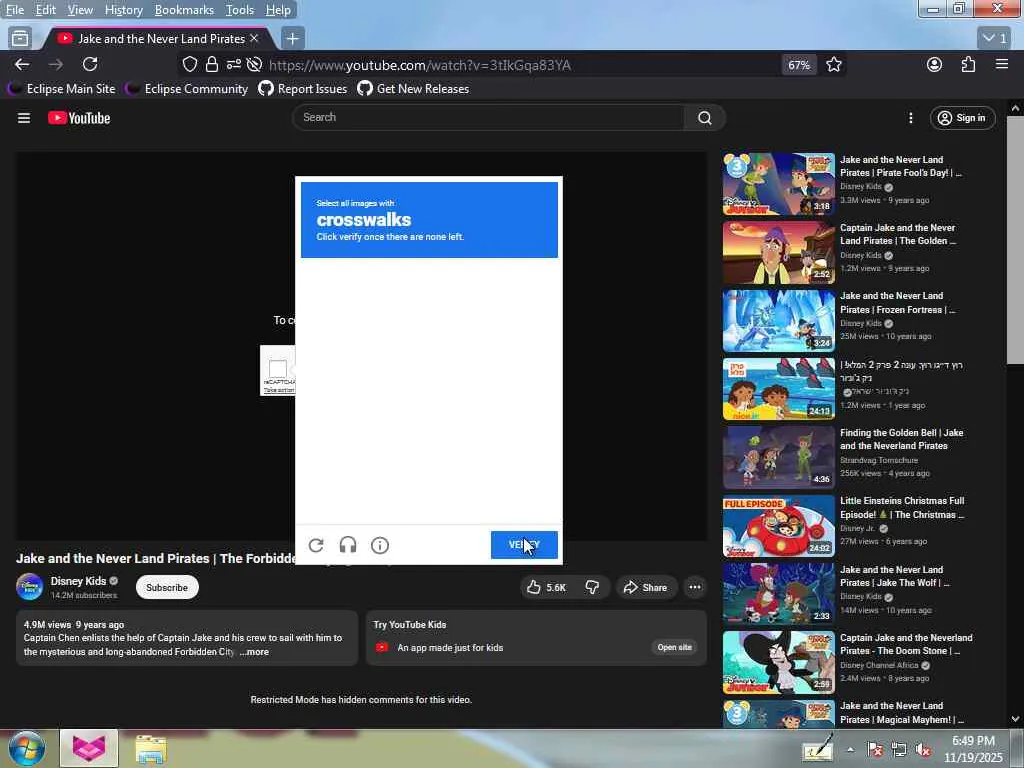
Task: Open the Eclipse Community bookmark
Action: pyautogui.click(x=187, y=89)
